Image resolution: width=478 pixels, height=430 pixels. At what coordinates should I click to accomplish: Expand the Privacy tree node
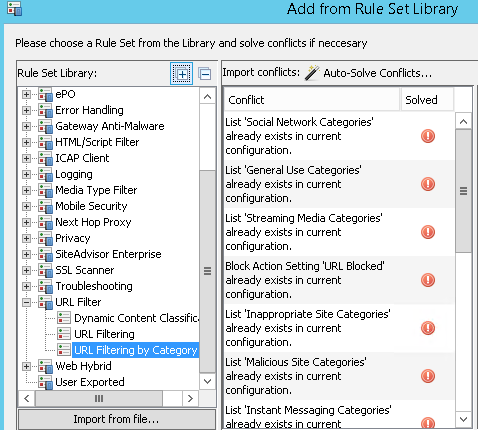[26, 239]
